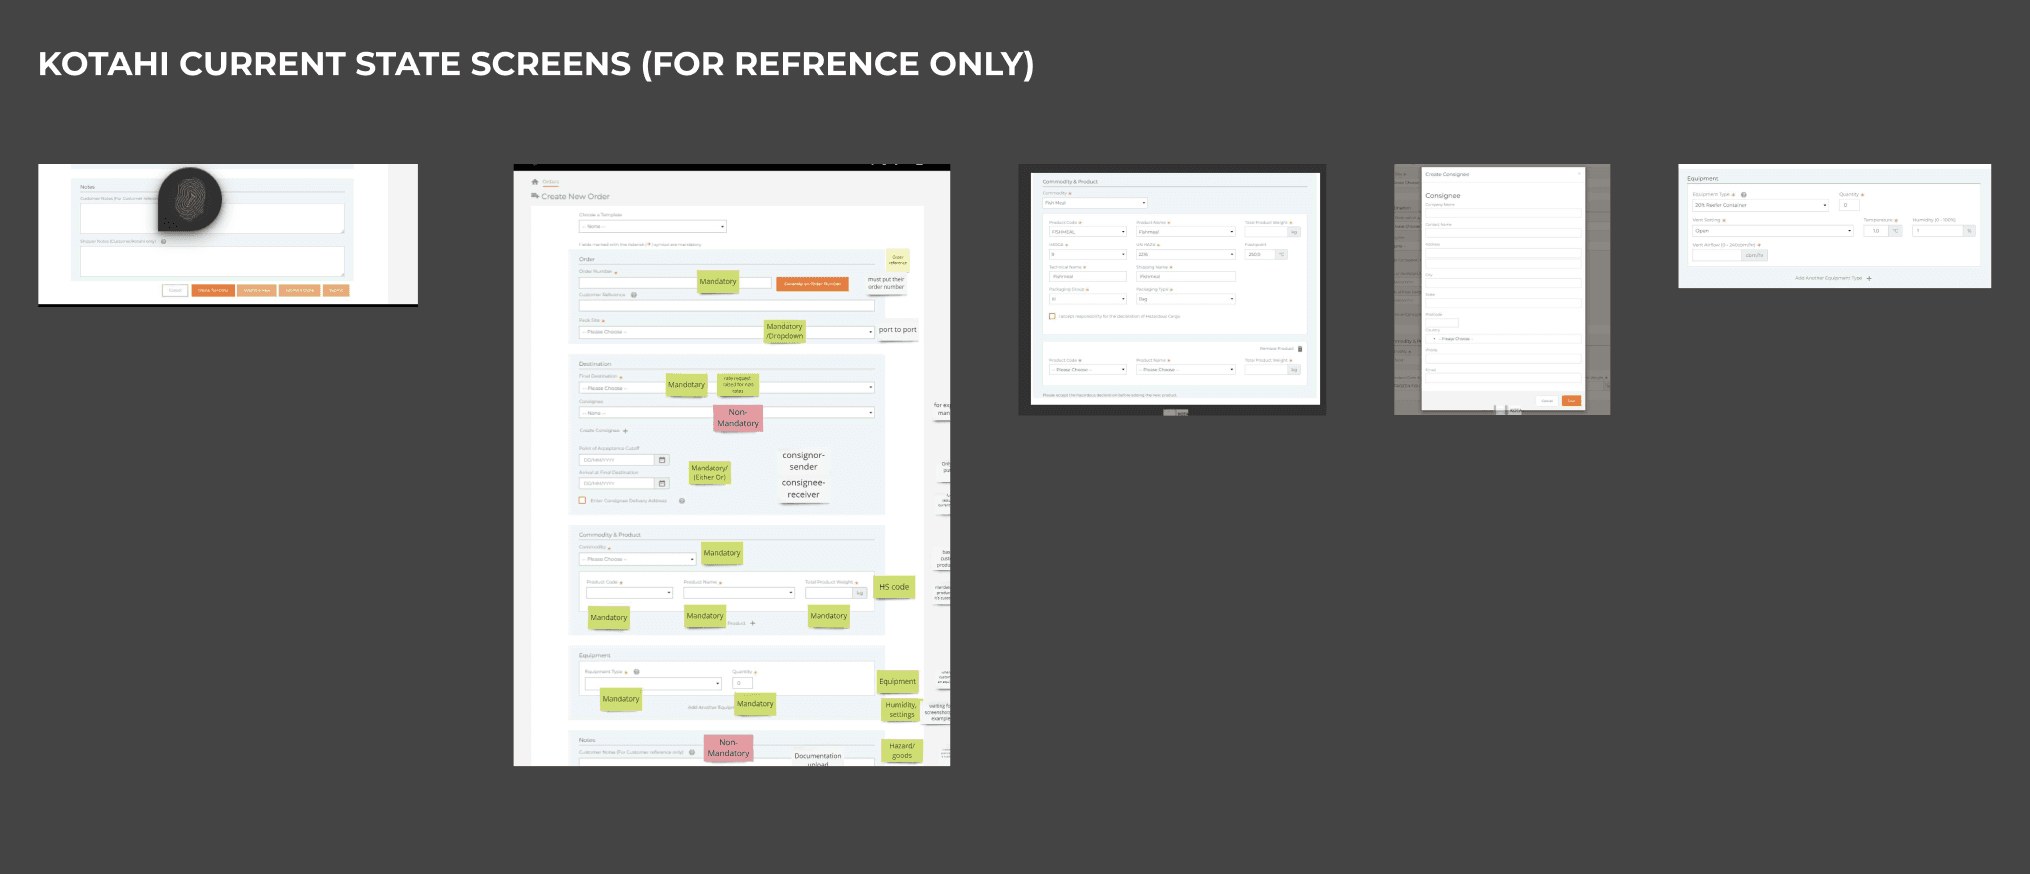Open the Pack Site dropdown
Image resolution: width=2030 pixels, height=874 pixels.
click(x=727, y=332)
